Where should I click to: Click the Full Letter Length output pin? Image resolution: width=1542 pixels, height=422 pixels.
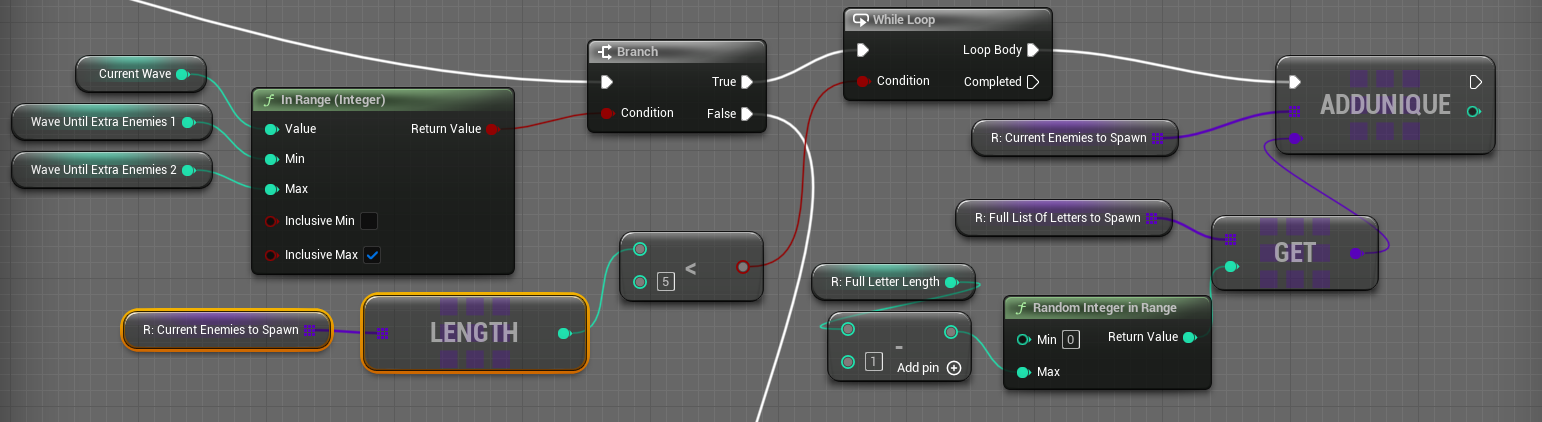point(950,282)
